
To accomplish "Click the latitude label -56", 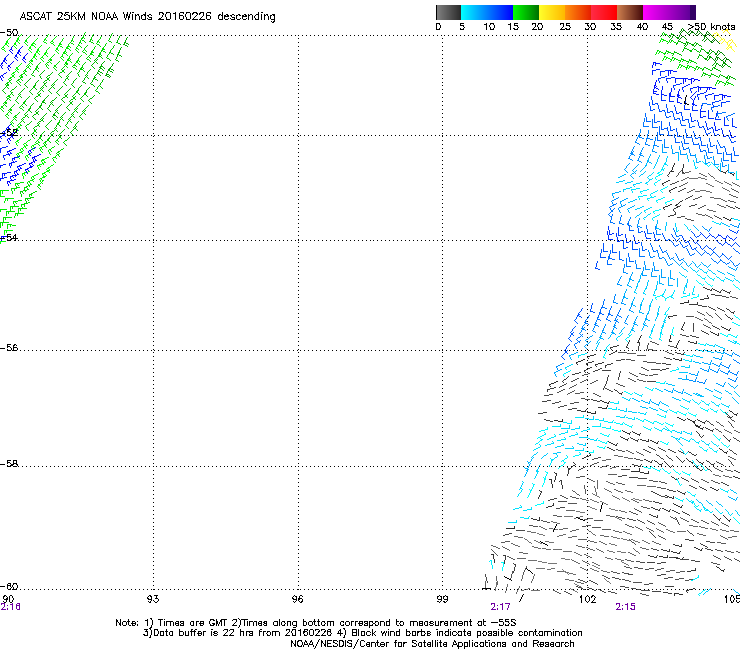I will (x=9, y=348).
